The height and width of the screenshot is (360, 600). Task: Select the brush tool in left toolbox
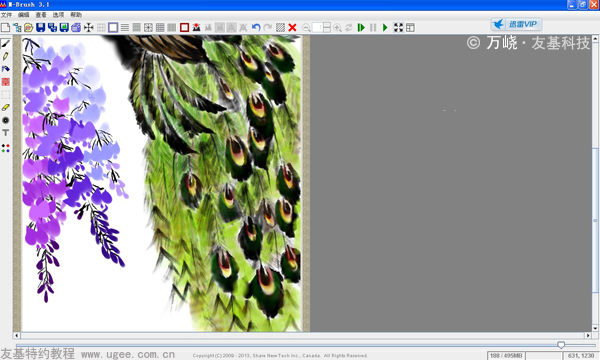(x=5, y=44)
